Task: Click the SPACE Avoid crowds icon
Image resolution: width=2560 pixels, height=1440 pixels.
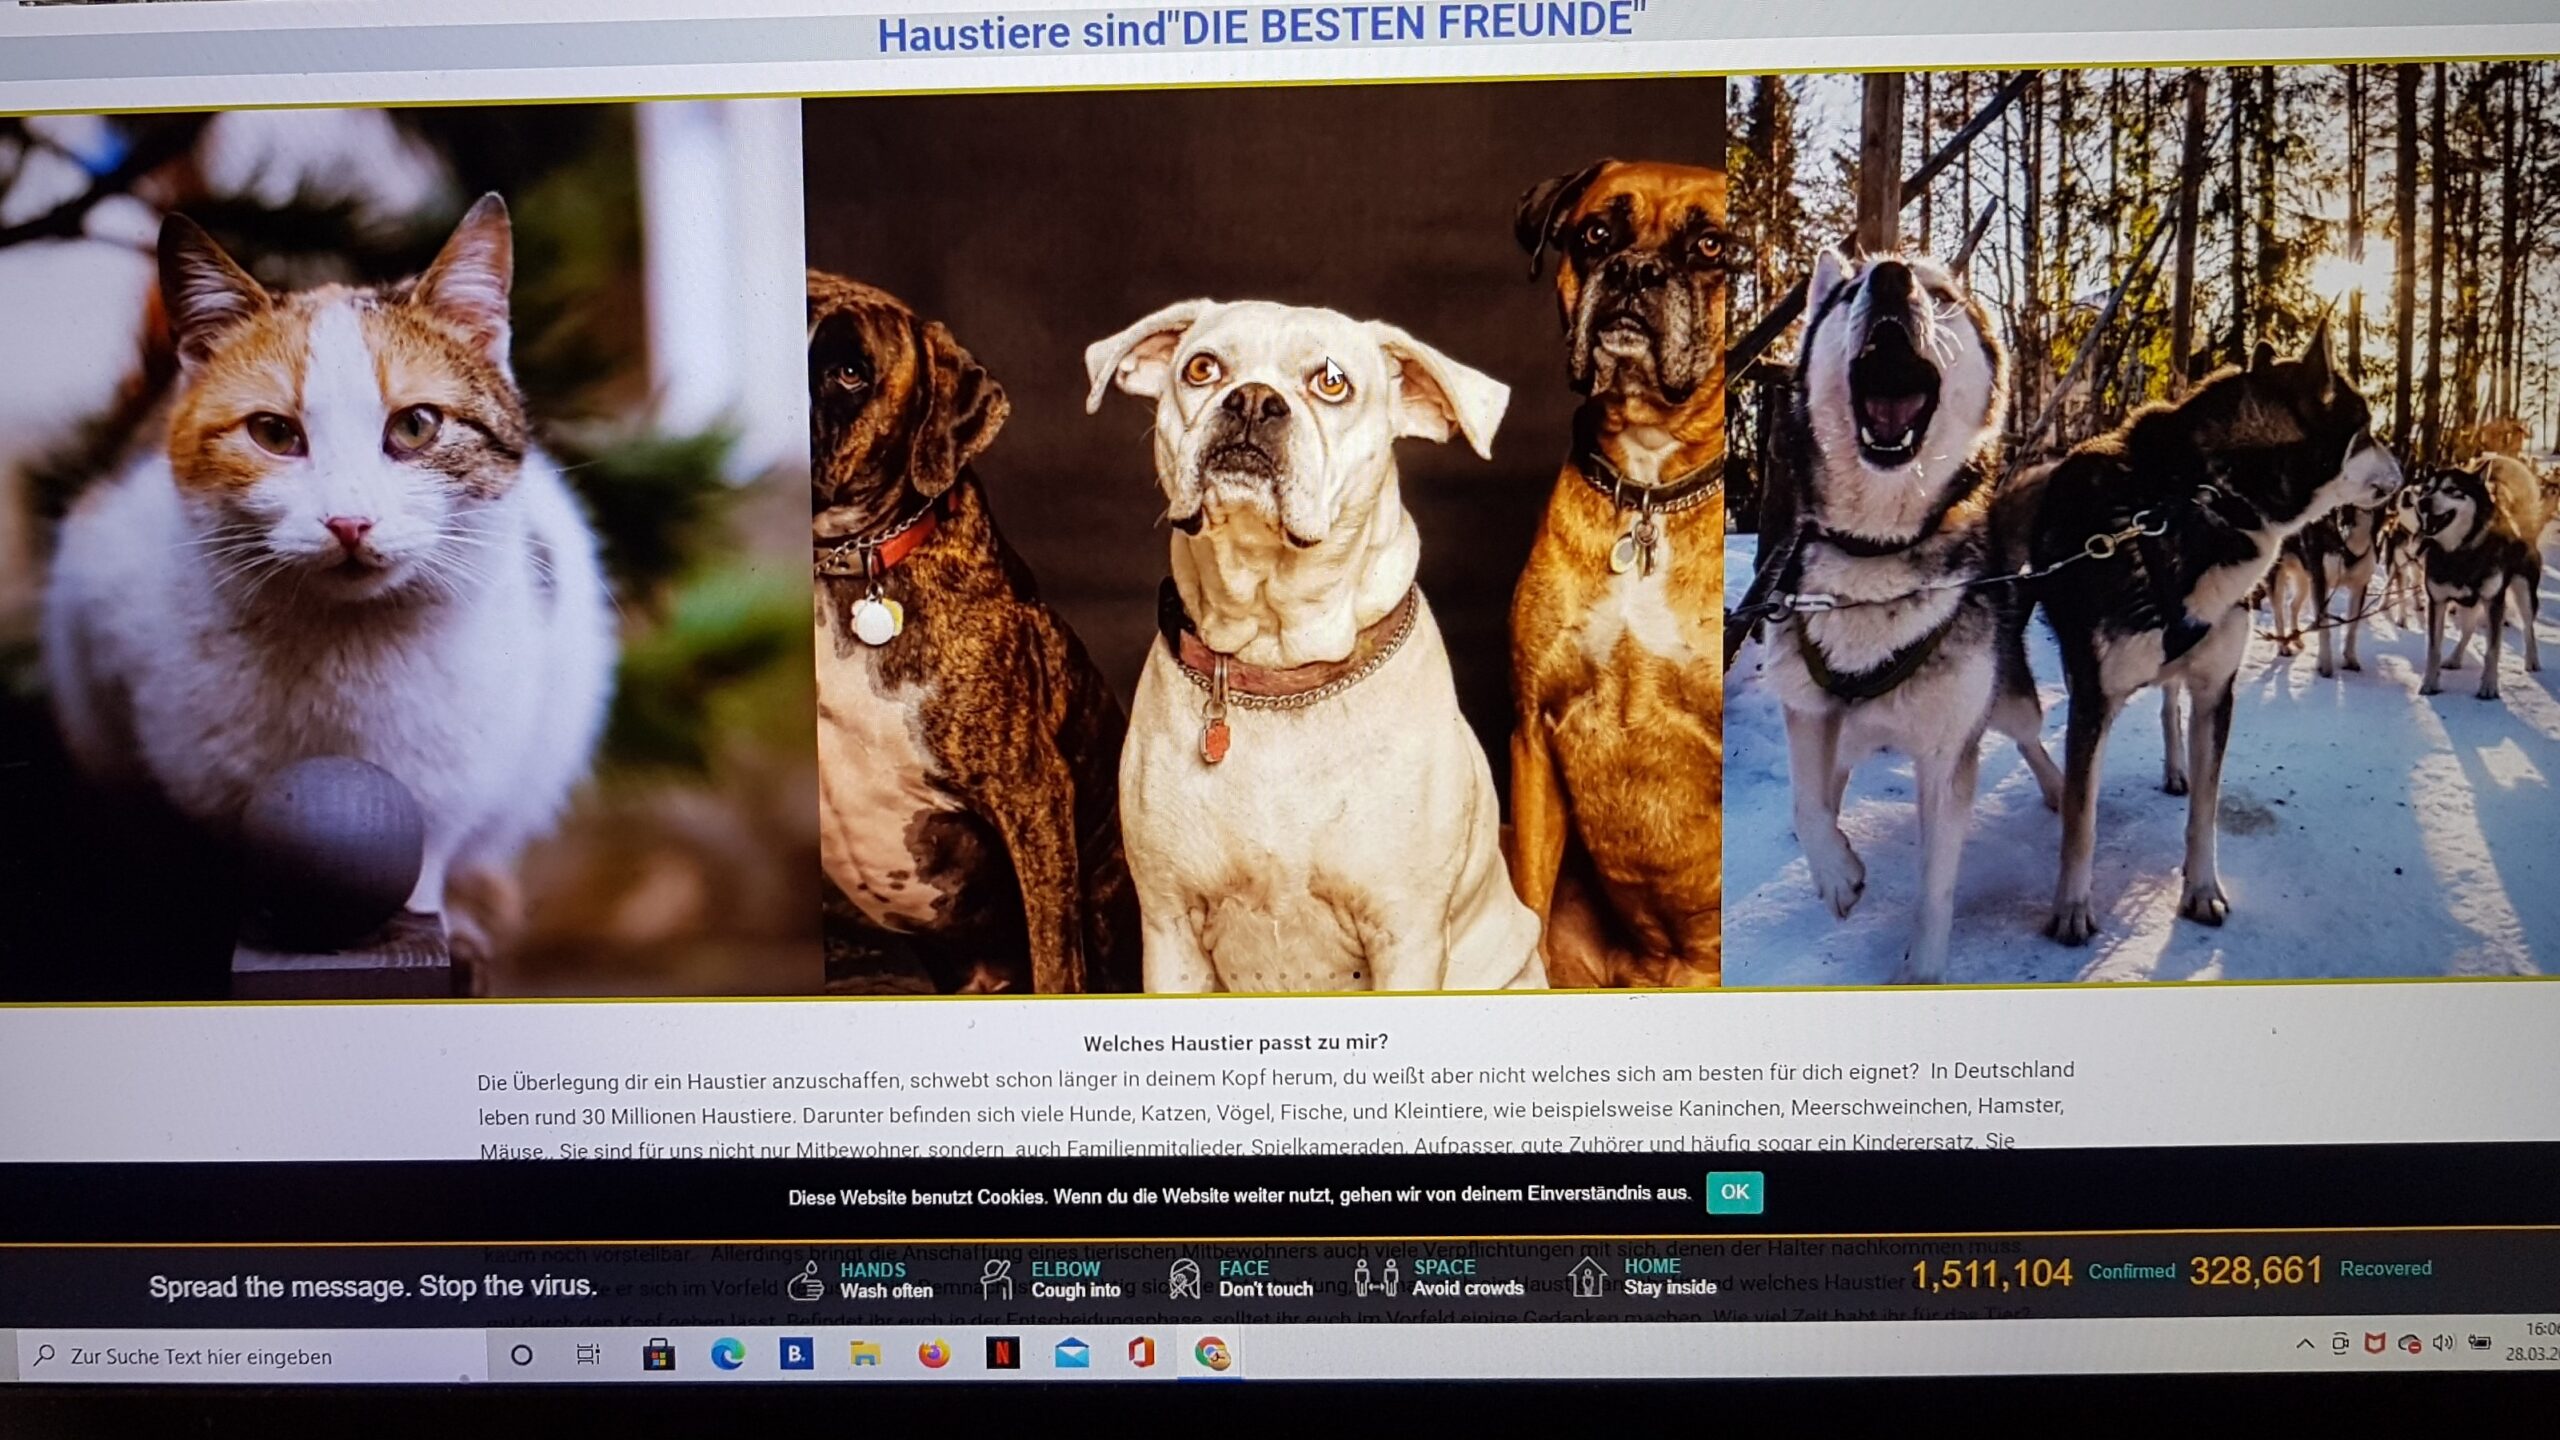Action: coord(1376,1277)
